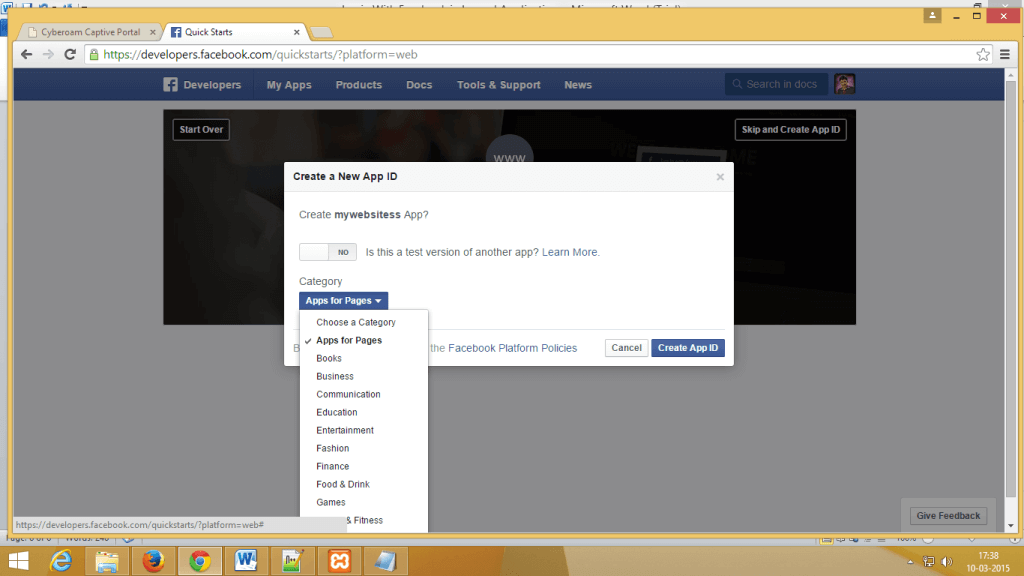Viewport: 1024px width, 576px height.
Task: Click the Start Over button
Action: 201,129
